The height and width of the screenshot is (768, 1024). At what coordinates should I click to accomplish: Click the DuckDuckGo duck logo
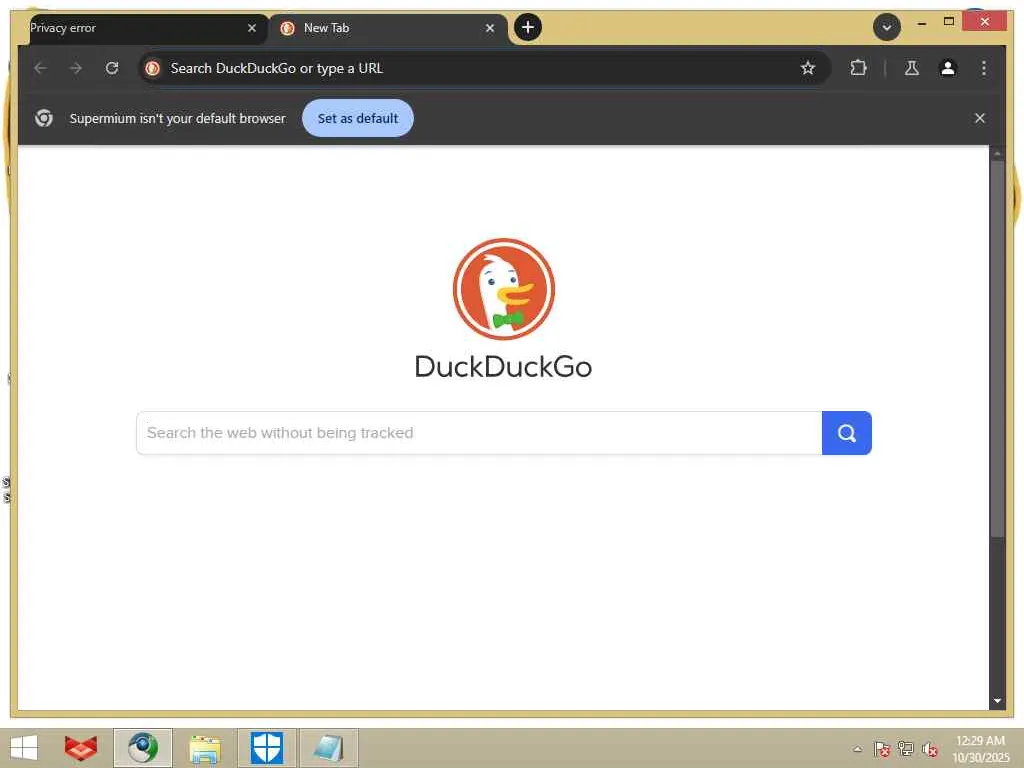pyautogui.click(x=504, y=289)
